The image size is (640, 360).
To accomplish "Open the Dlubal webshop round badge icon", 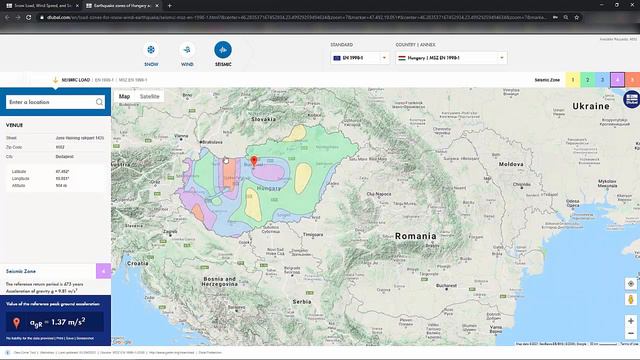I will (x=631, y=99).
